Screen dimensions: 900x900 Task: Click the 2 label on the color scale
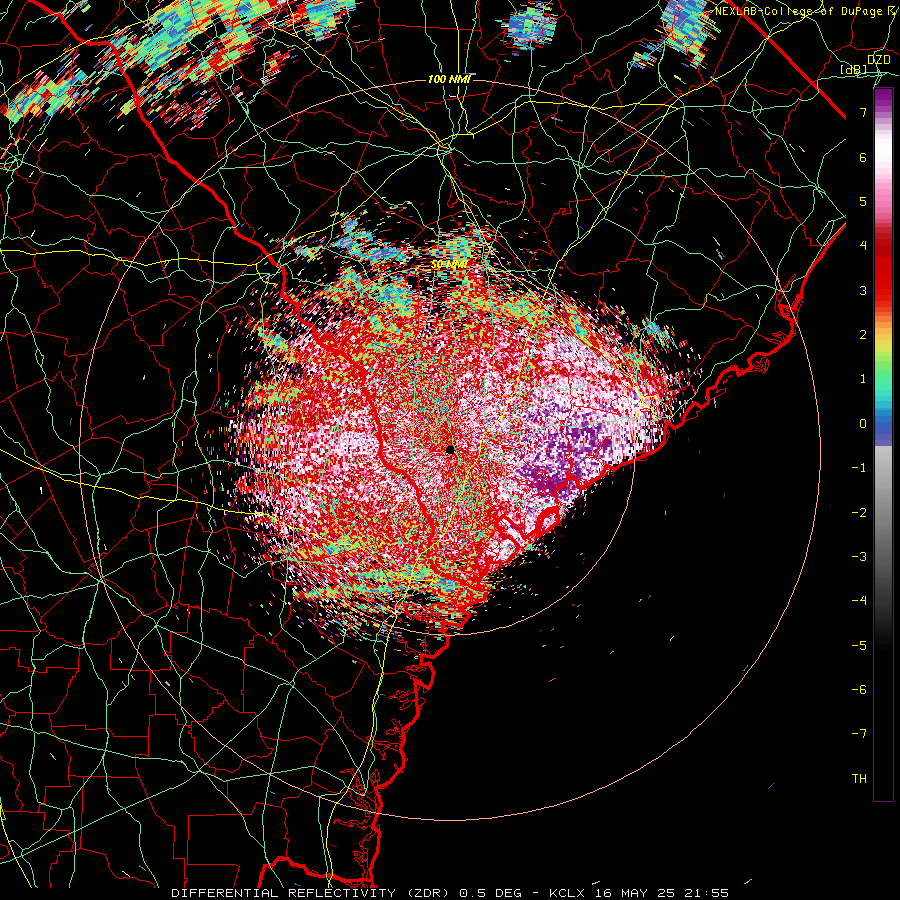pyautogui.click(x=863, y=335)
